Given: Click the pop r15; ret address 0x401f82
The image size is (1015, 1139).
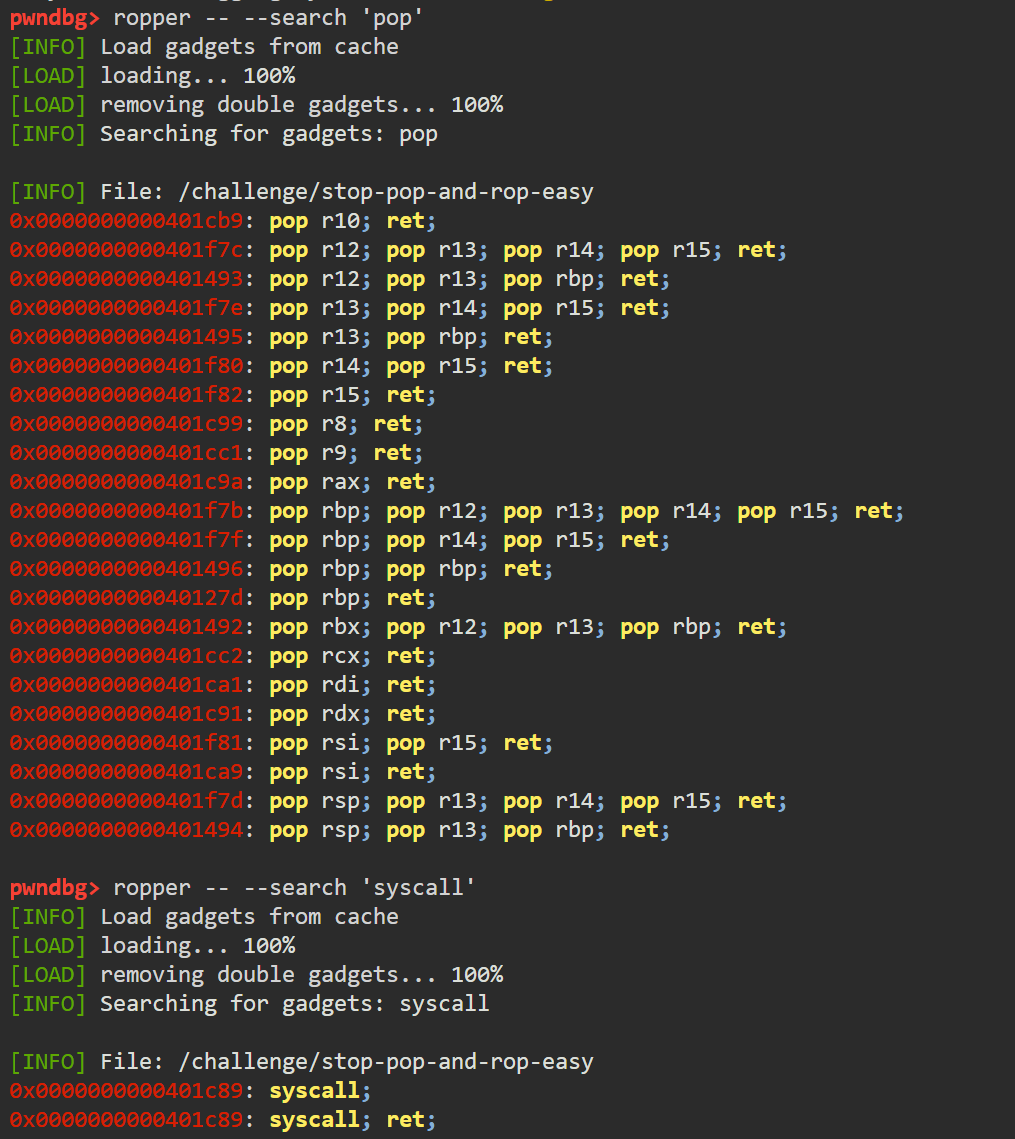Looking at the screenshot, I should [x=127, y=395].
